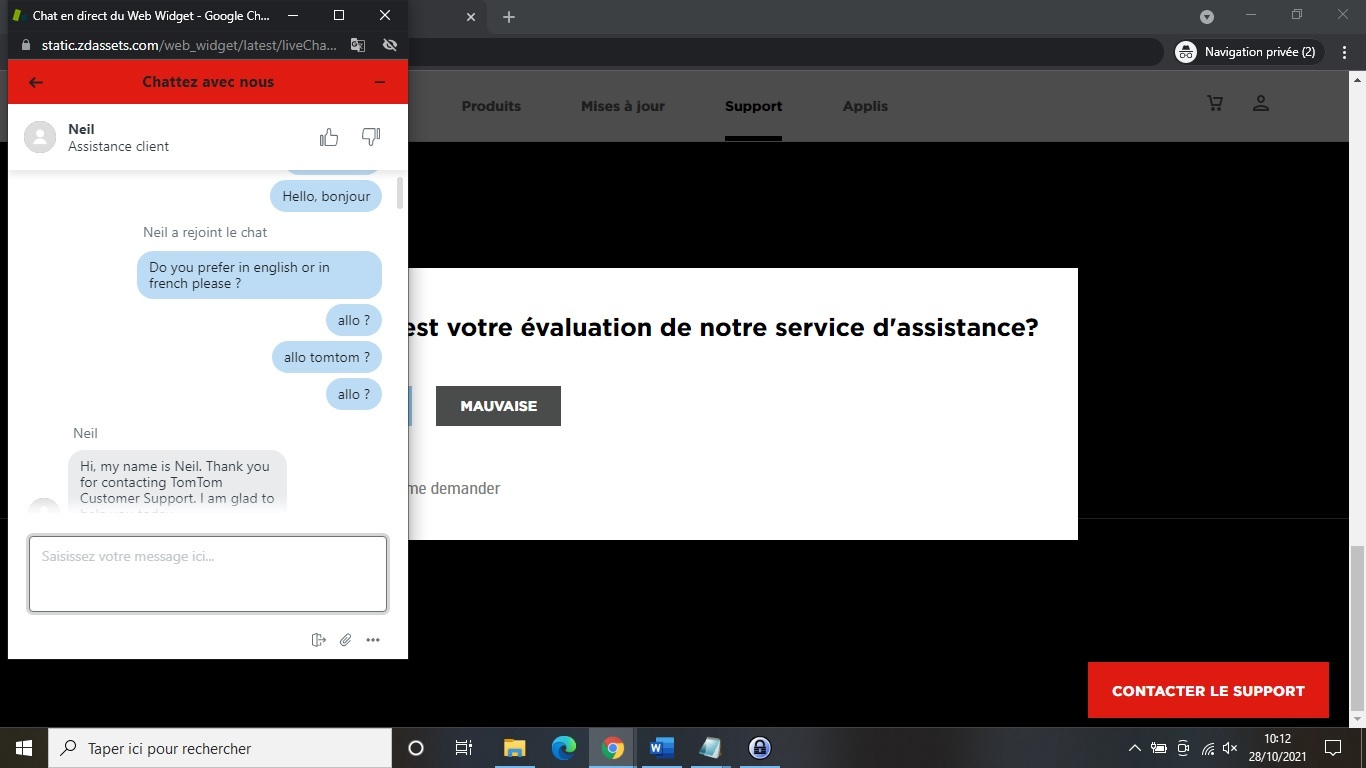Open the Applis nav item
Image resolution: width=1366 pixels, height=768 pixels.
pos(865,106)
